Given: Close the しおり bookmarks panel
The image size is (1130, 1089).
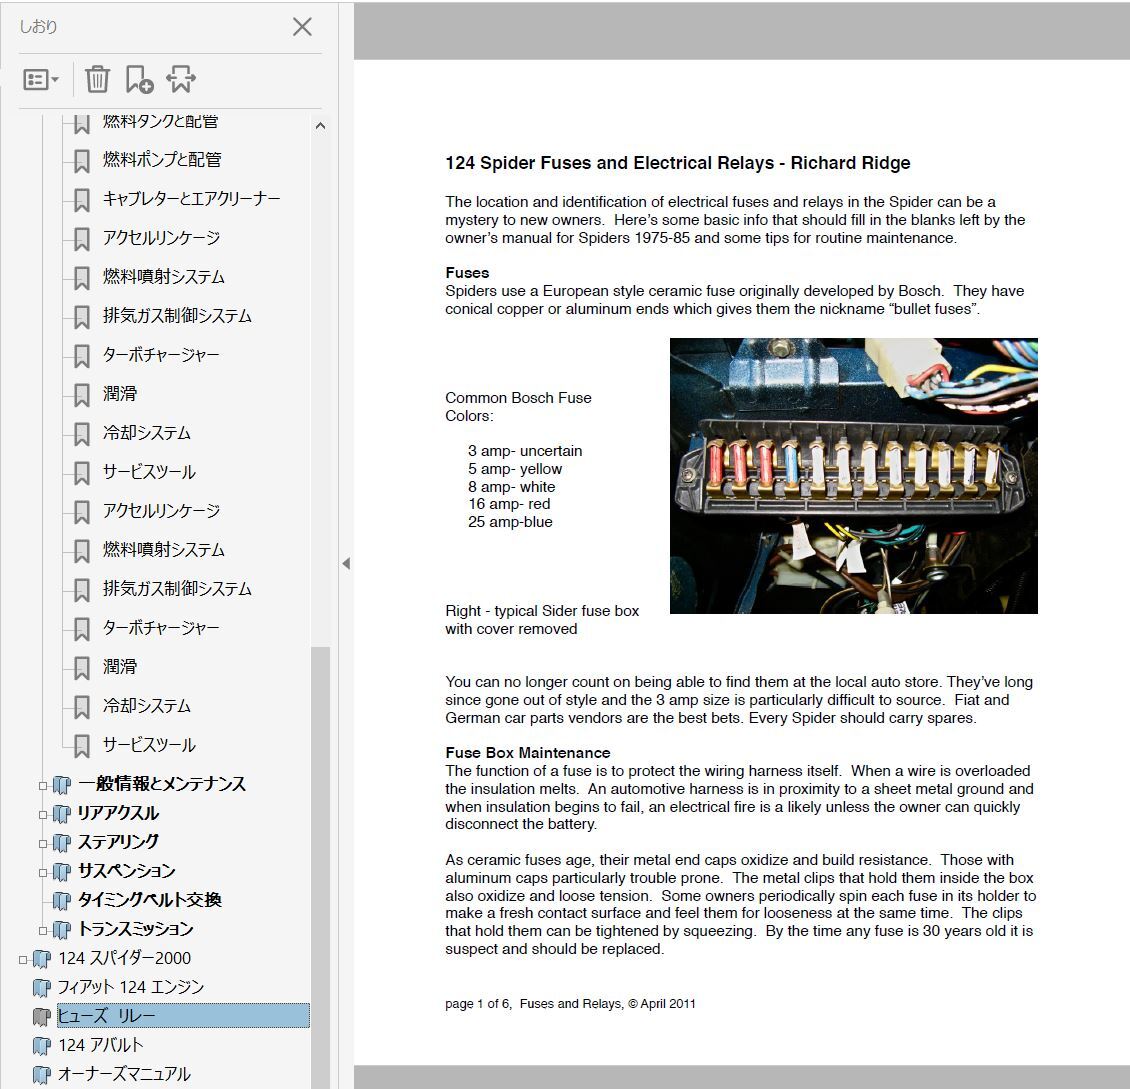Looking at the screenshot, I should point(302,27).
